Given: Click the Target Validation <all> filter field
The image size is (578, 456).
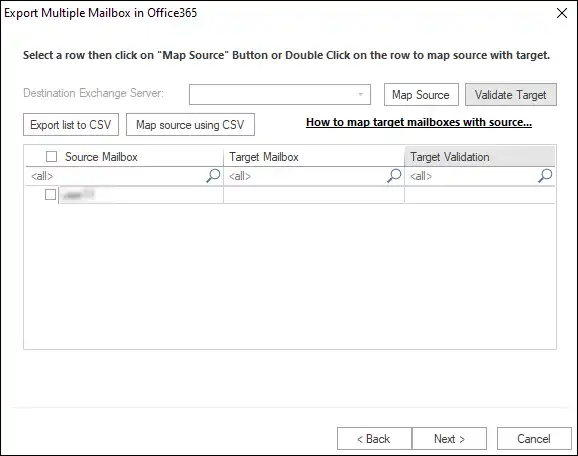Looking at the screenshot, I should point(472,176).
